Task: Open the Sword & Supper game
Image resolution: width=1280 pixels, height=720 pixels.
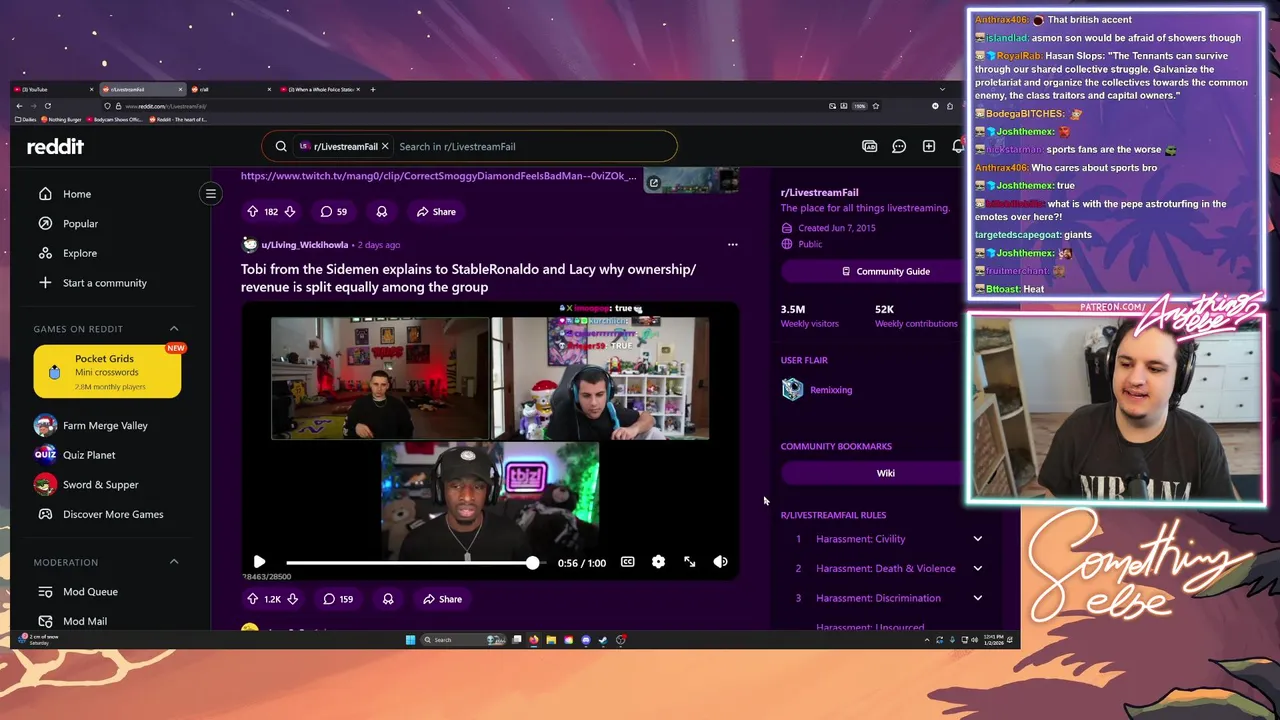Action: coord(100,485)
